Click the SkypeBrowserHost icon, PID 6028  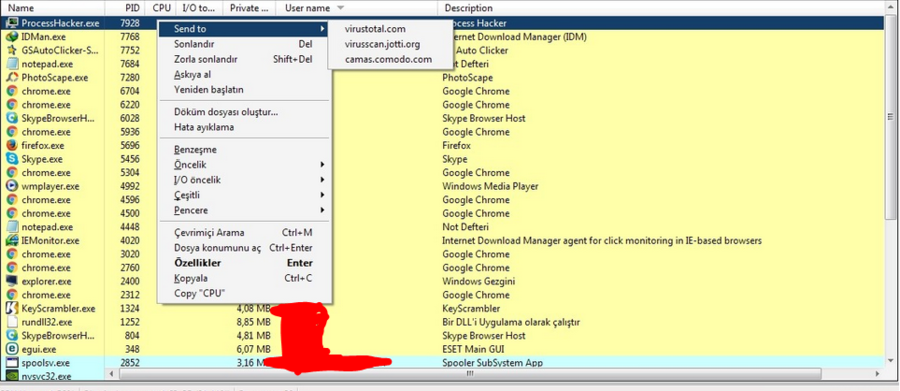click(11, 118)
